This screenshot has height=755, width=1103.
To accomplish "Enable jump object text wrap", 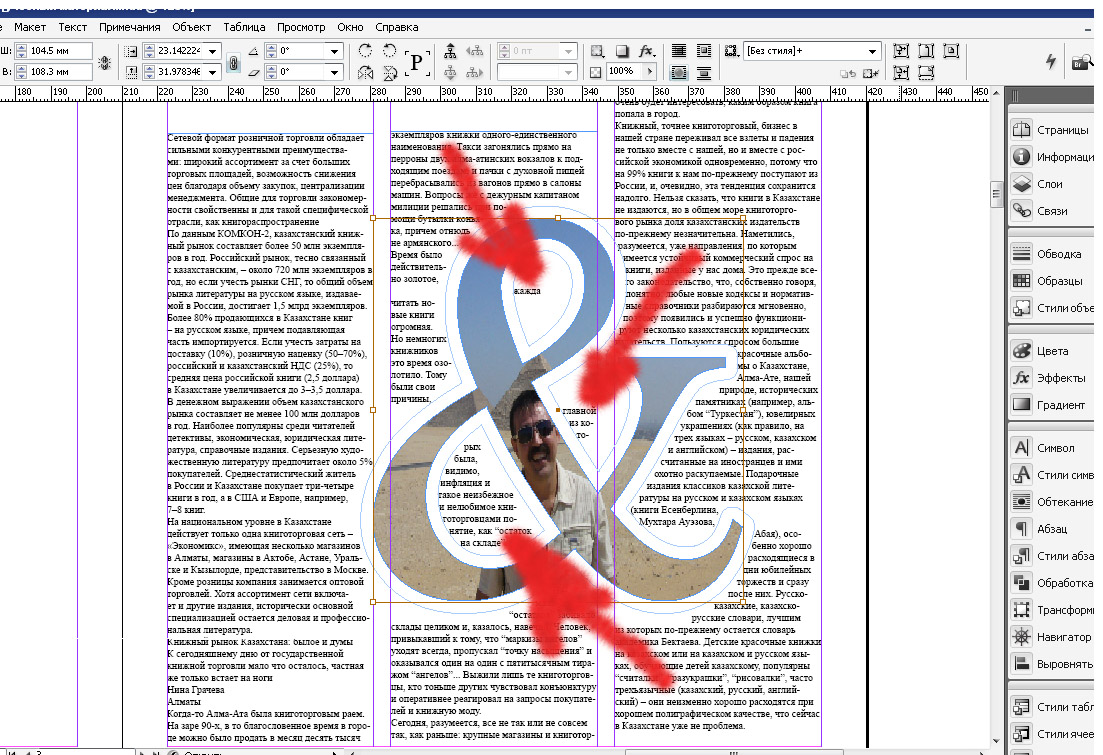I will click(x=703, y=72).
